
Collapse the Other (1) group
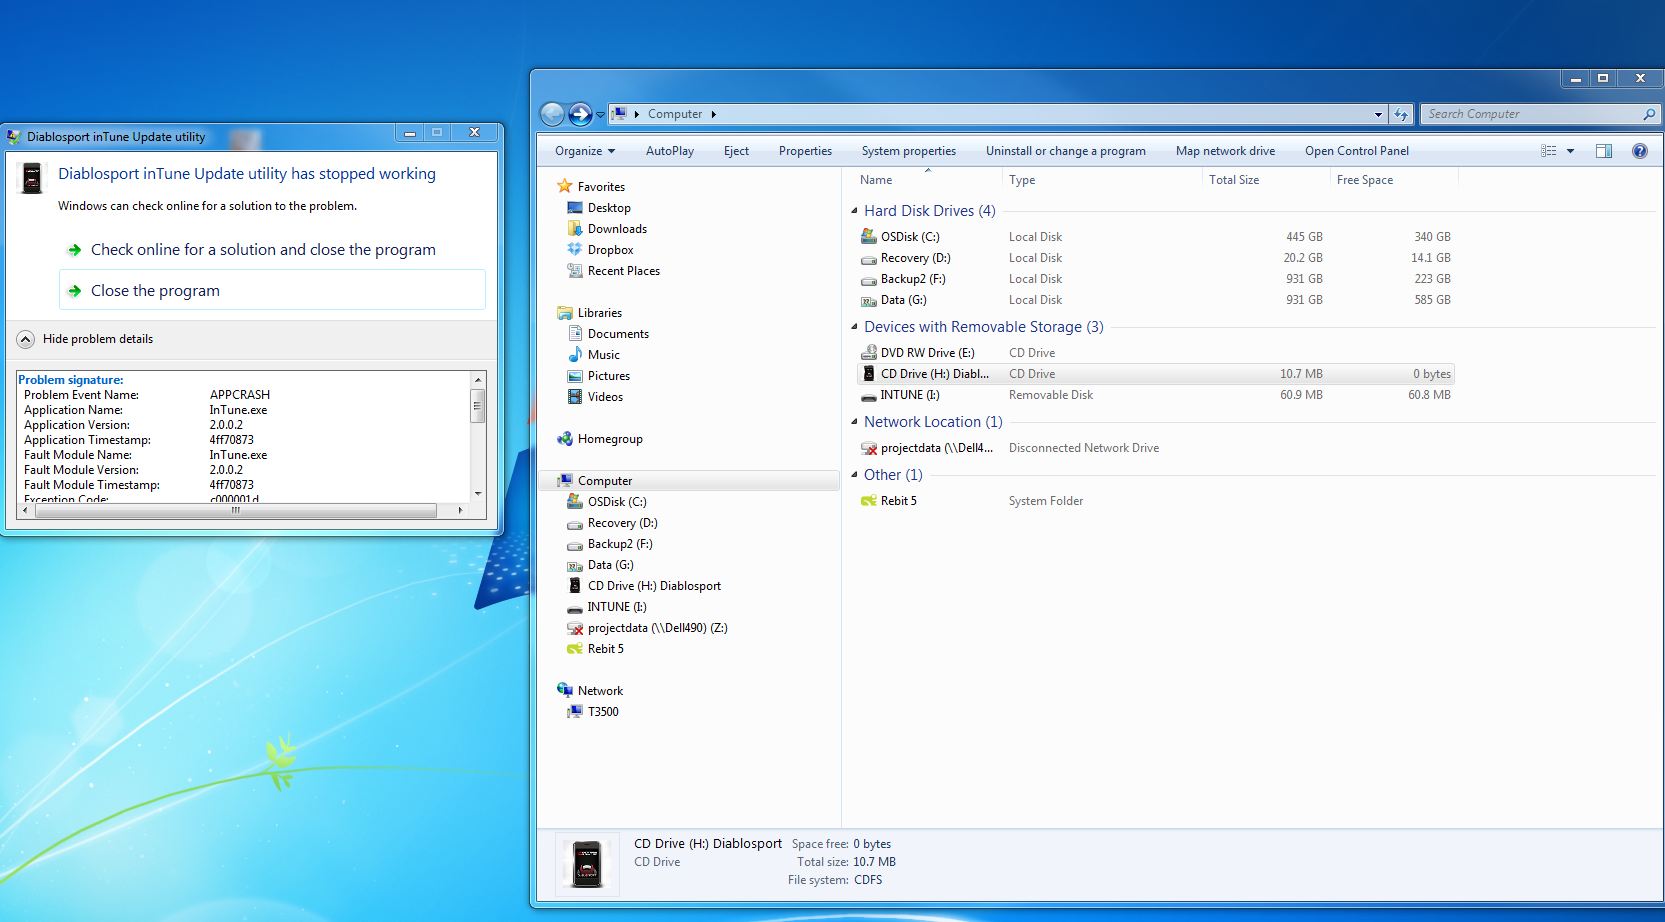[854, 475]
